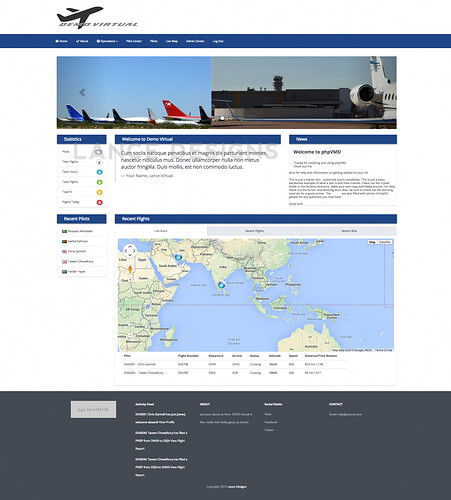Toggle the Satellite map view
The image size is (451, 500).
tap(384, 242)
